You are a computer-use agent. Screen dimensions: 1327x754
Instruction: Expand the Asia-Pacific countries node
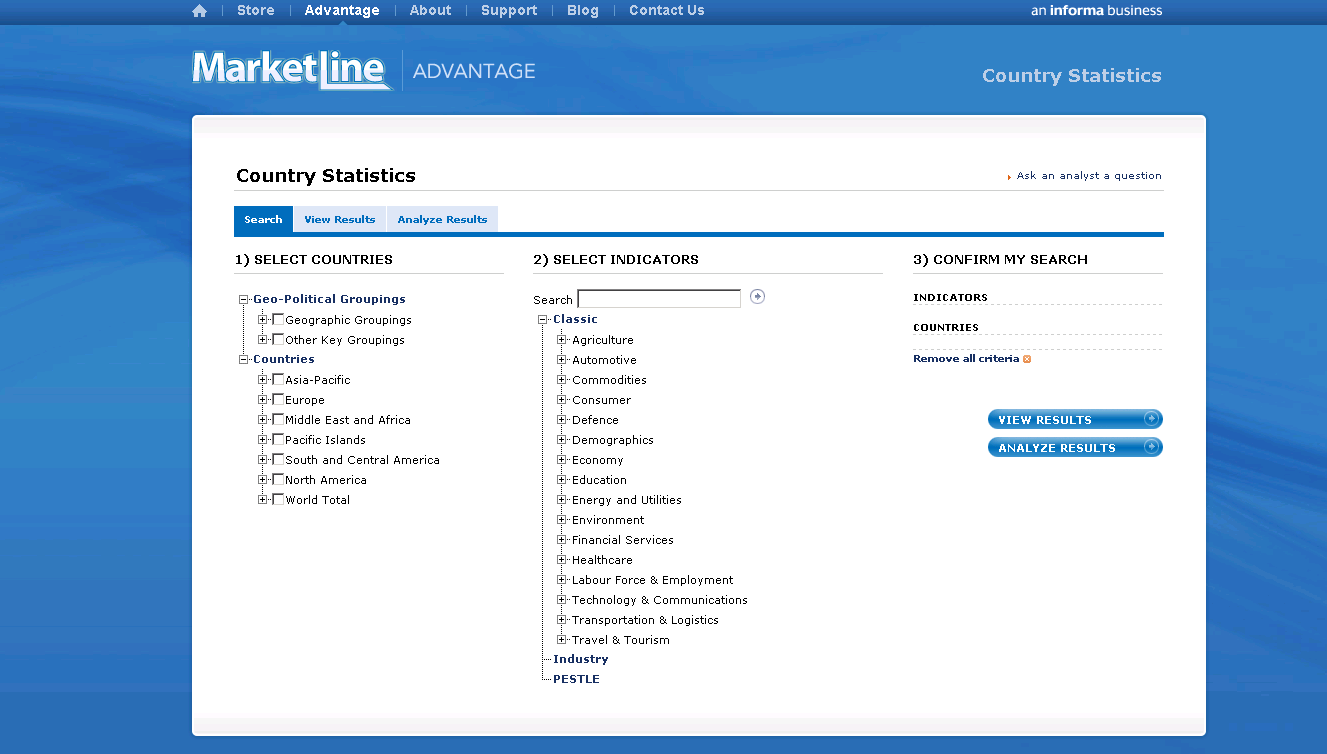point(263,379)
